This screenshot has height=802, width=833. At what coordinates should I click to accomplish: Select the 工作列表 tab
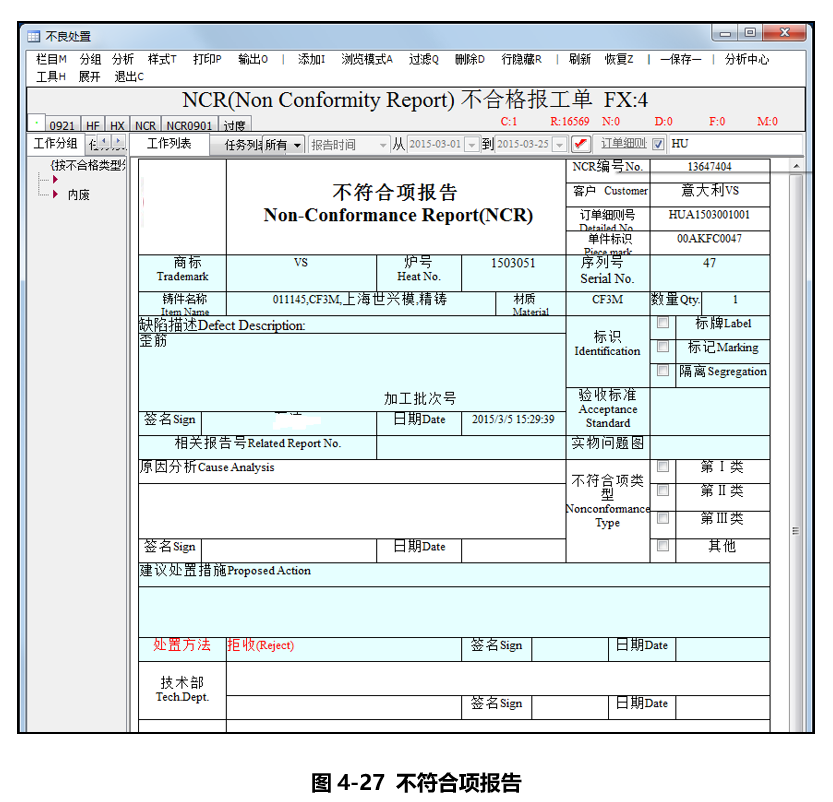pyautogui.click(x=169, y=143)
